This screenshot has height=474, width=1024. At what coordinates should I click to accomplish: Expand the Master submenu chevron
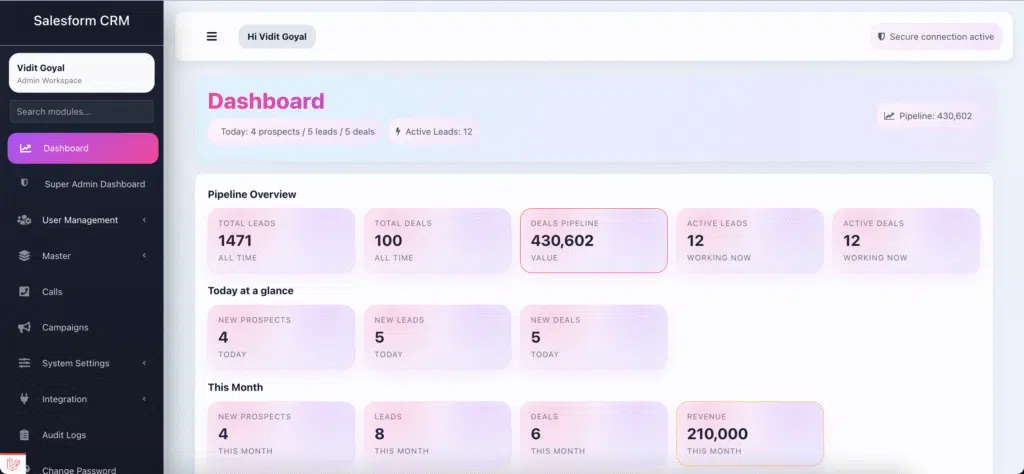click(144, 256)
